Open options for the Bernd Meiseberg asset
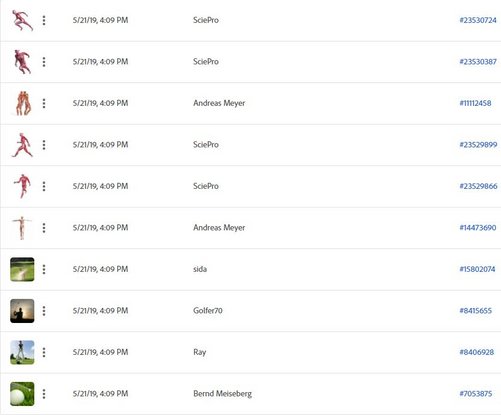 44,394
